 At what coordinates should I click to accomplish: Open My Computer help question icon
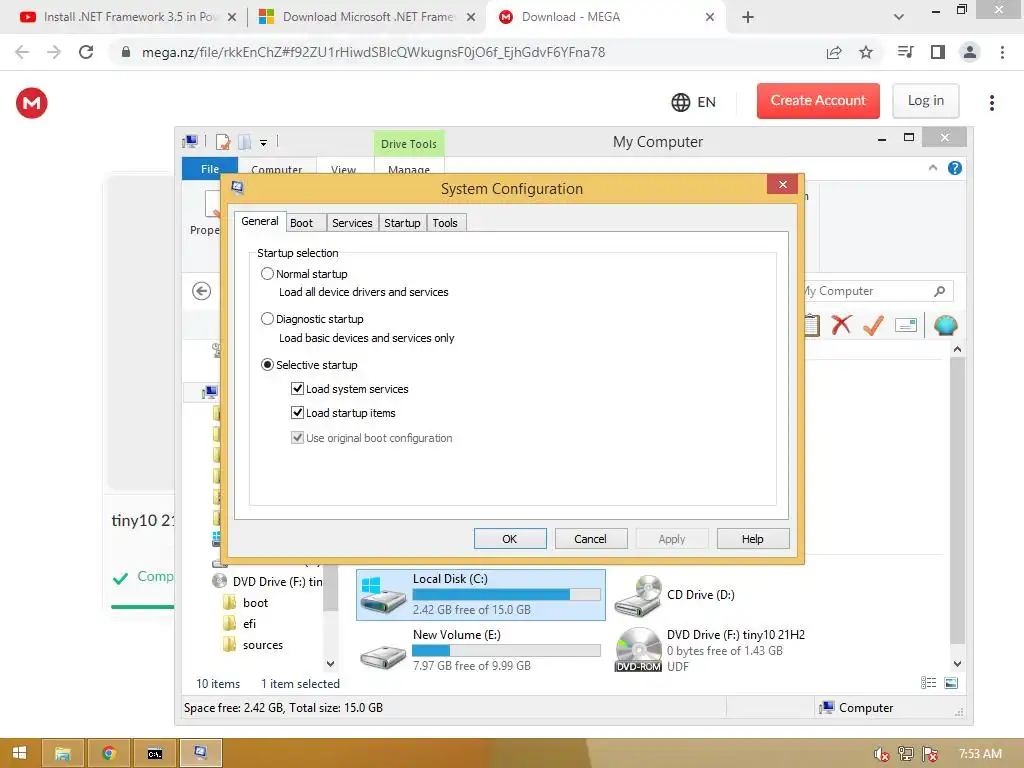pos(955,168)
